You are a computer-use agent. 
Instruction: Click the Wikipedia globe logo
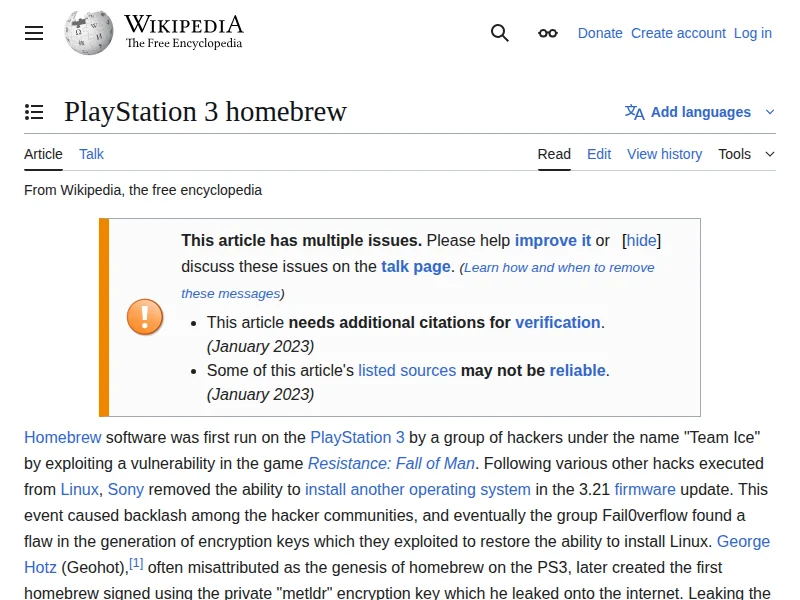[88, 32]
